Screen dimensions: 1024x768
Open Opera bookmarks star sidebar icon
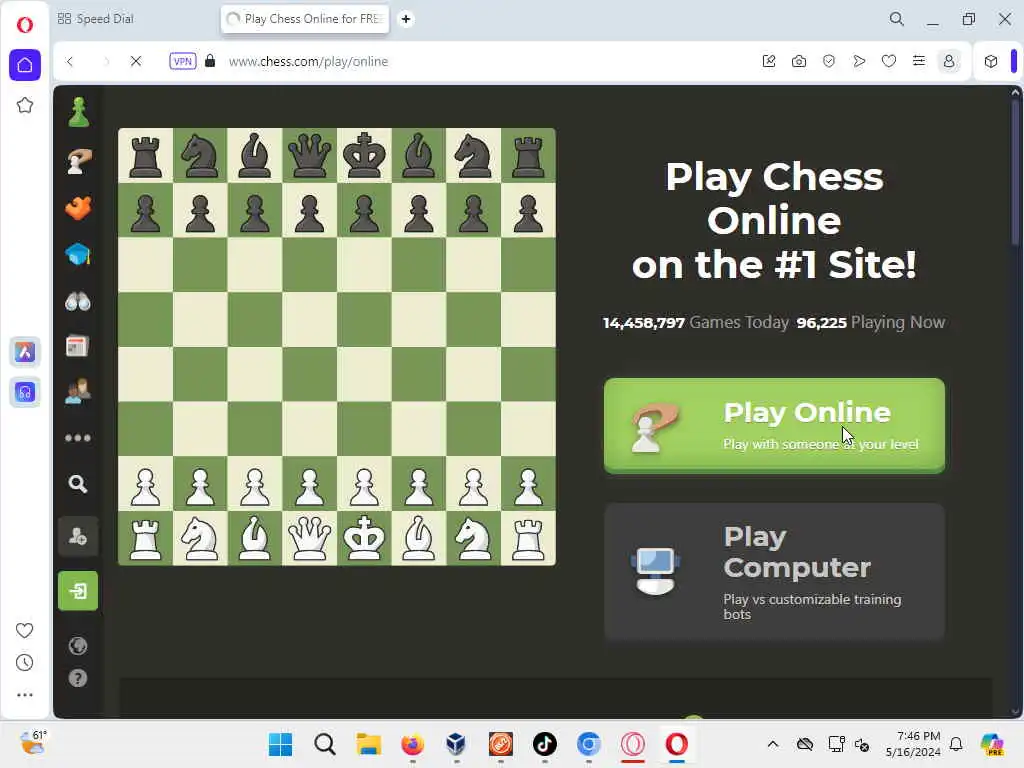(25, 105)
